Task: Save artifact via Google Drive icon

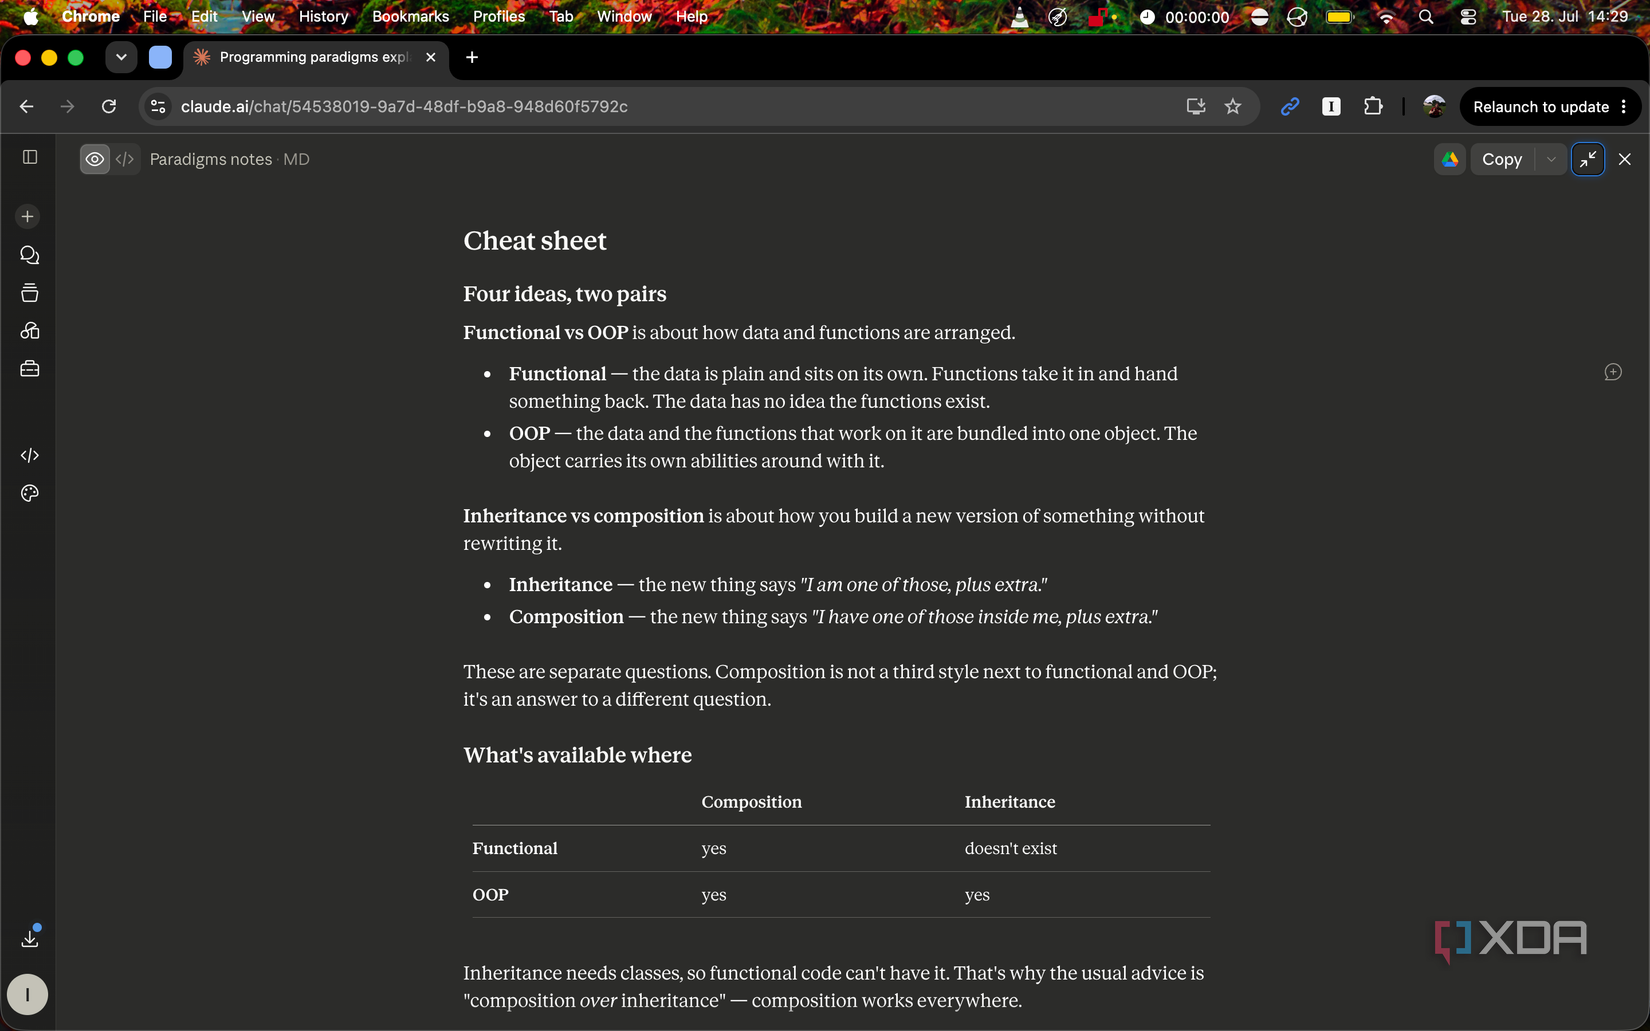Action: tap(1450, 159)
